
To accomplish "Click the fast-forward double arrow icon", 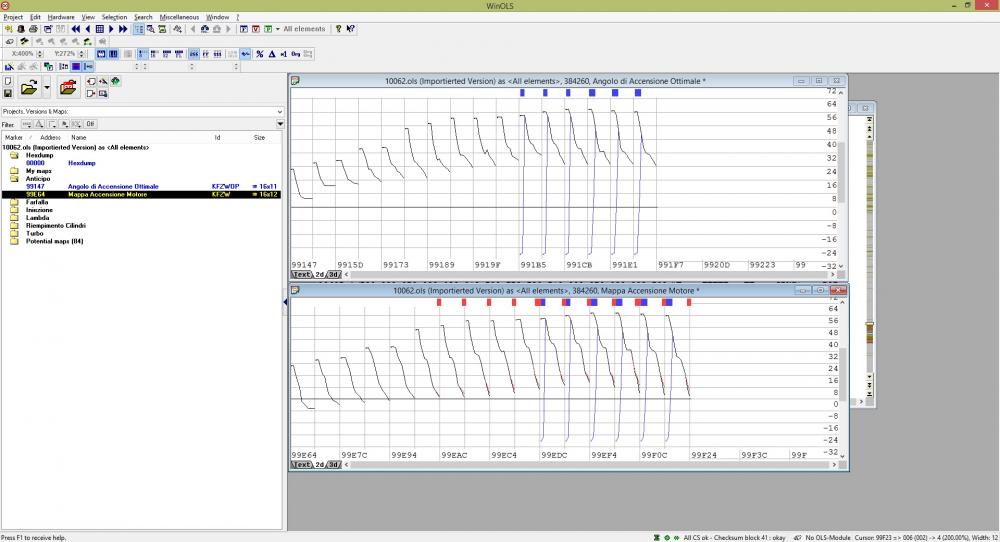I will click(x=123, y=29).
